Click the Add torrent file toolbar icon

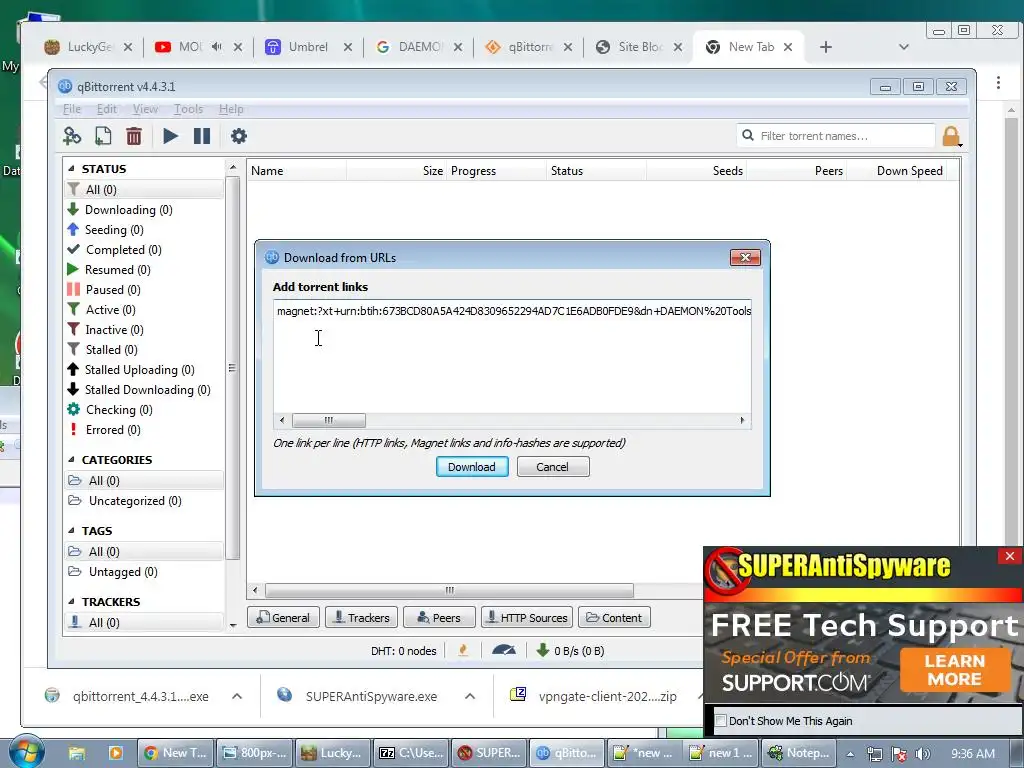tap(103, 136)
